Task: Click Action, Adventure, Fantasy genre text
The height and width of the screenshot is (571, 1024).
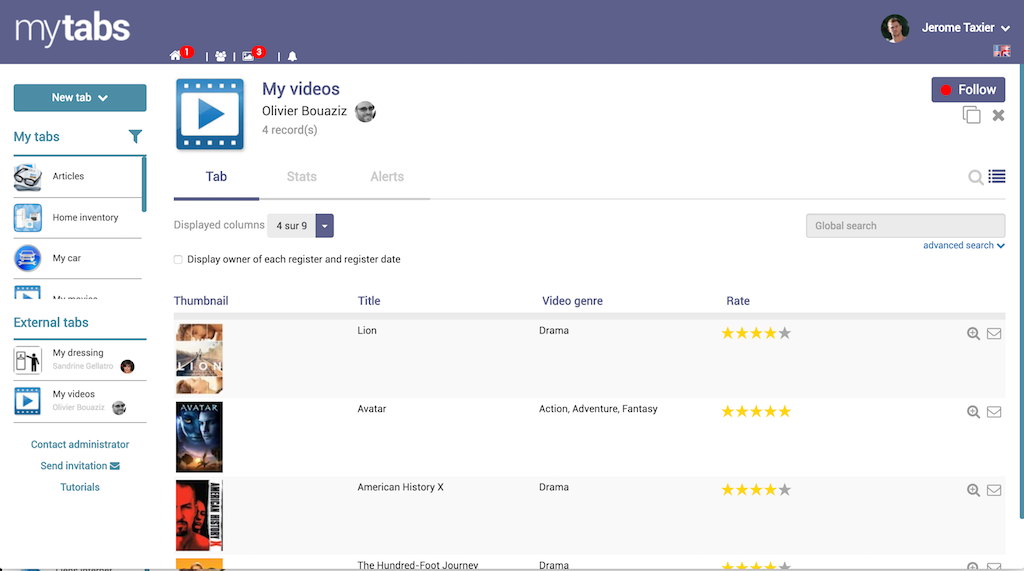Action: [x=598, y=409]
